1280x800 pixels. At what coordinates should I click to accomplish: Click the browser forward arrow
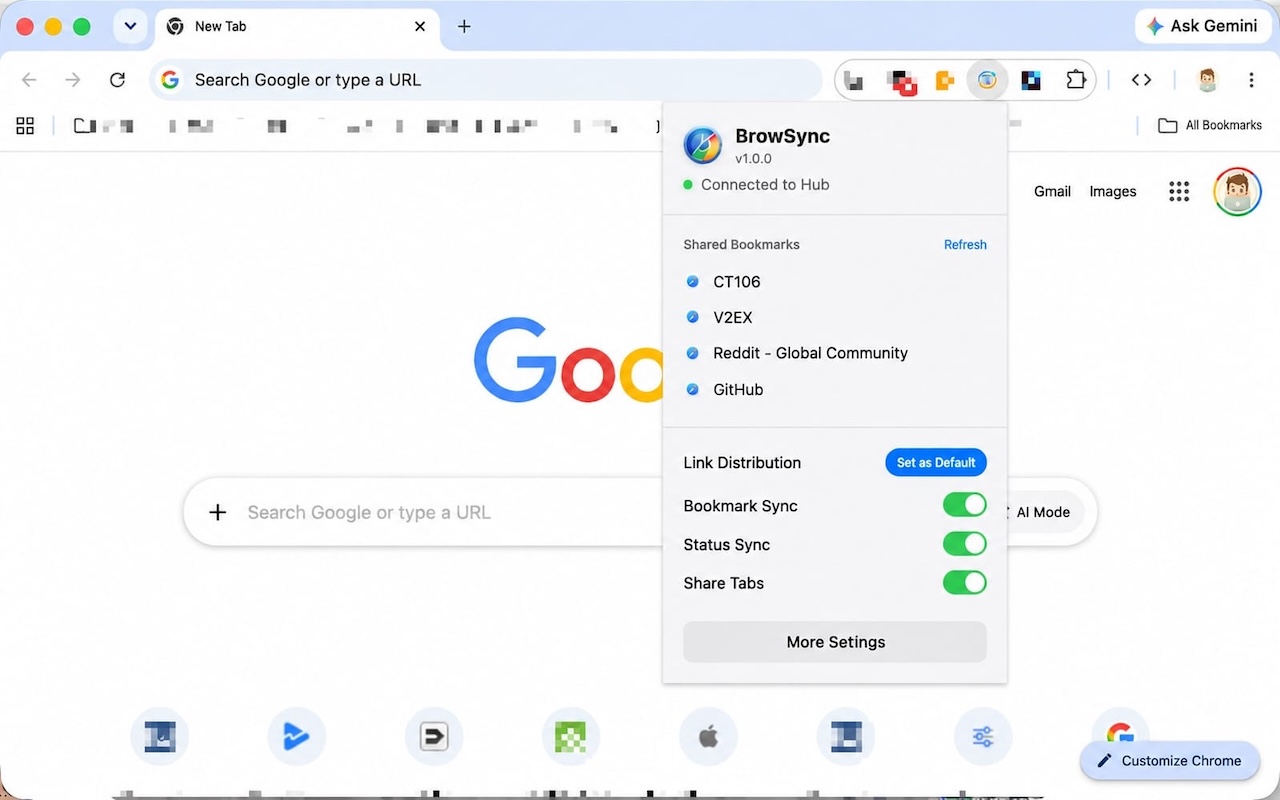pyautogui.click(x=73, y=80)
